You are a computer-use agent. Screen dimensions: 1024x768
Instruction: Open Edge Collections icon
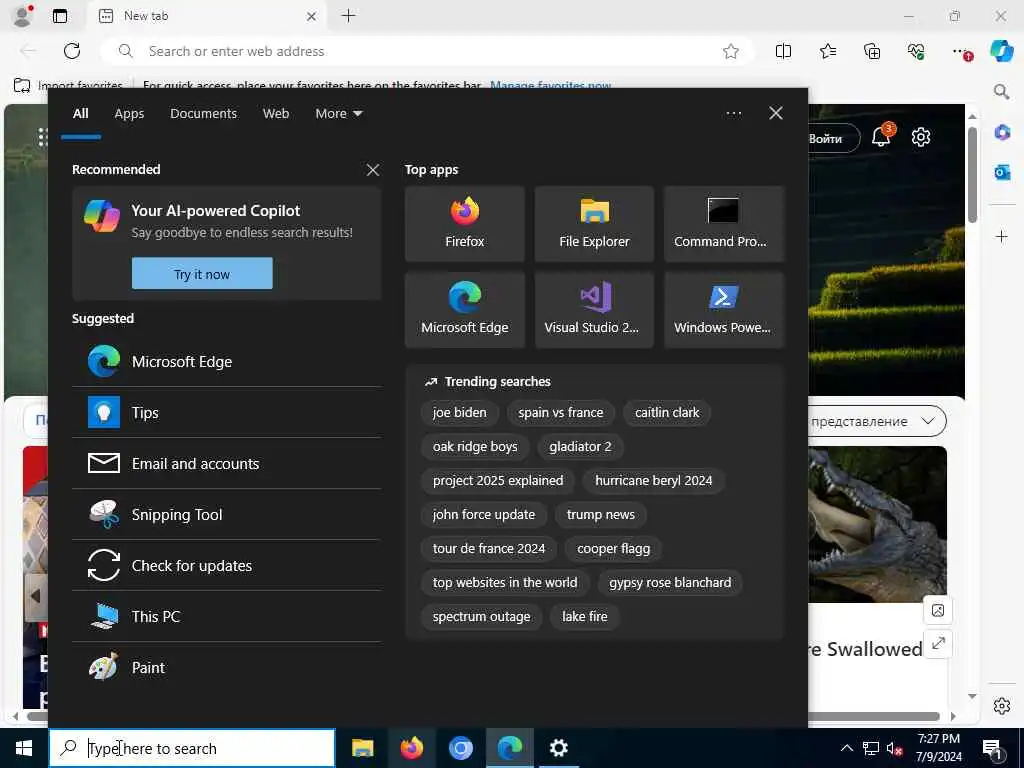coord(872,52)
